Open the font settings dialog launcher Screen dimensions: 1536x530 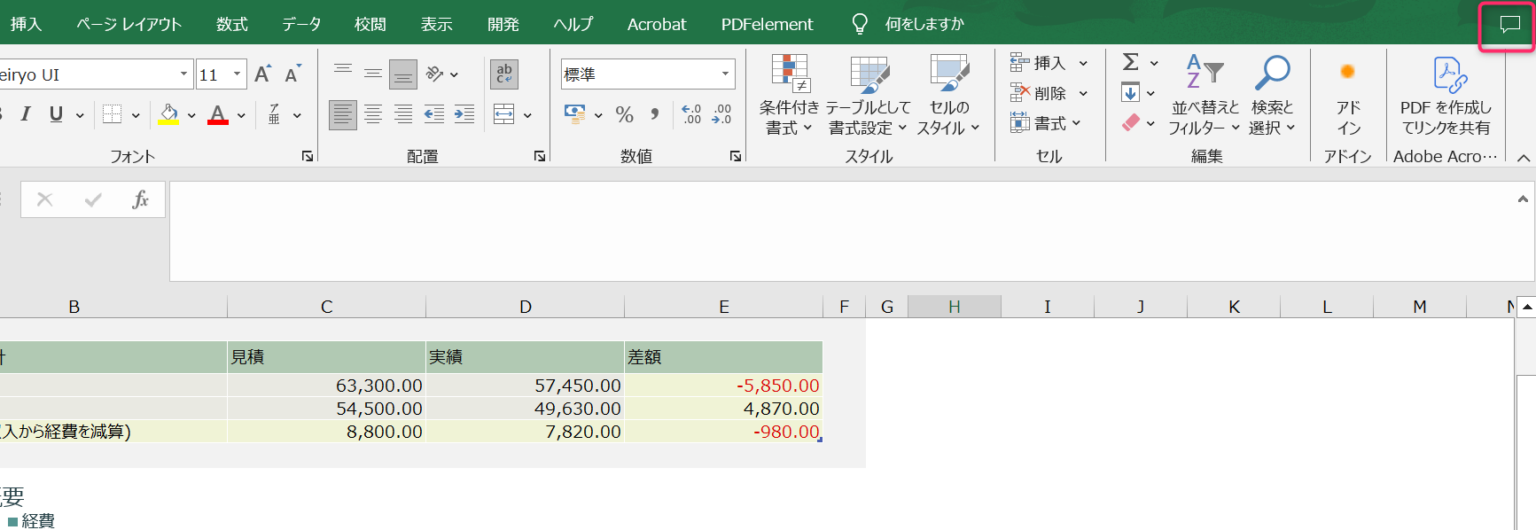[x=307, y=156]
